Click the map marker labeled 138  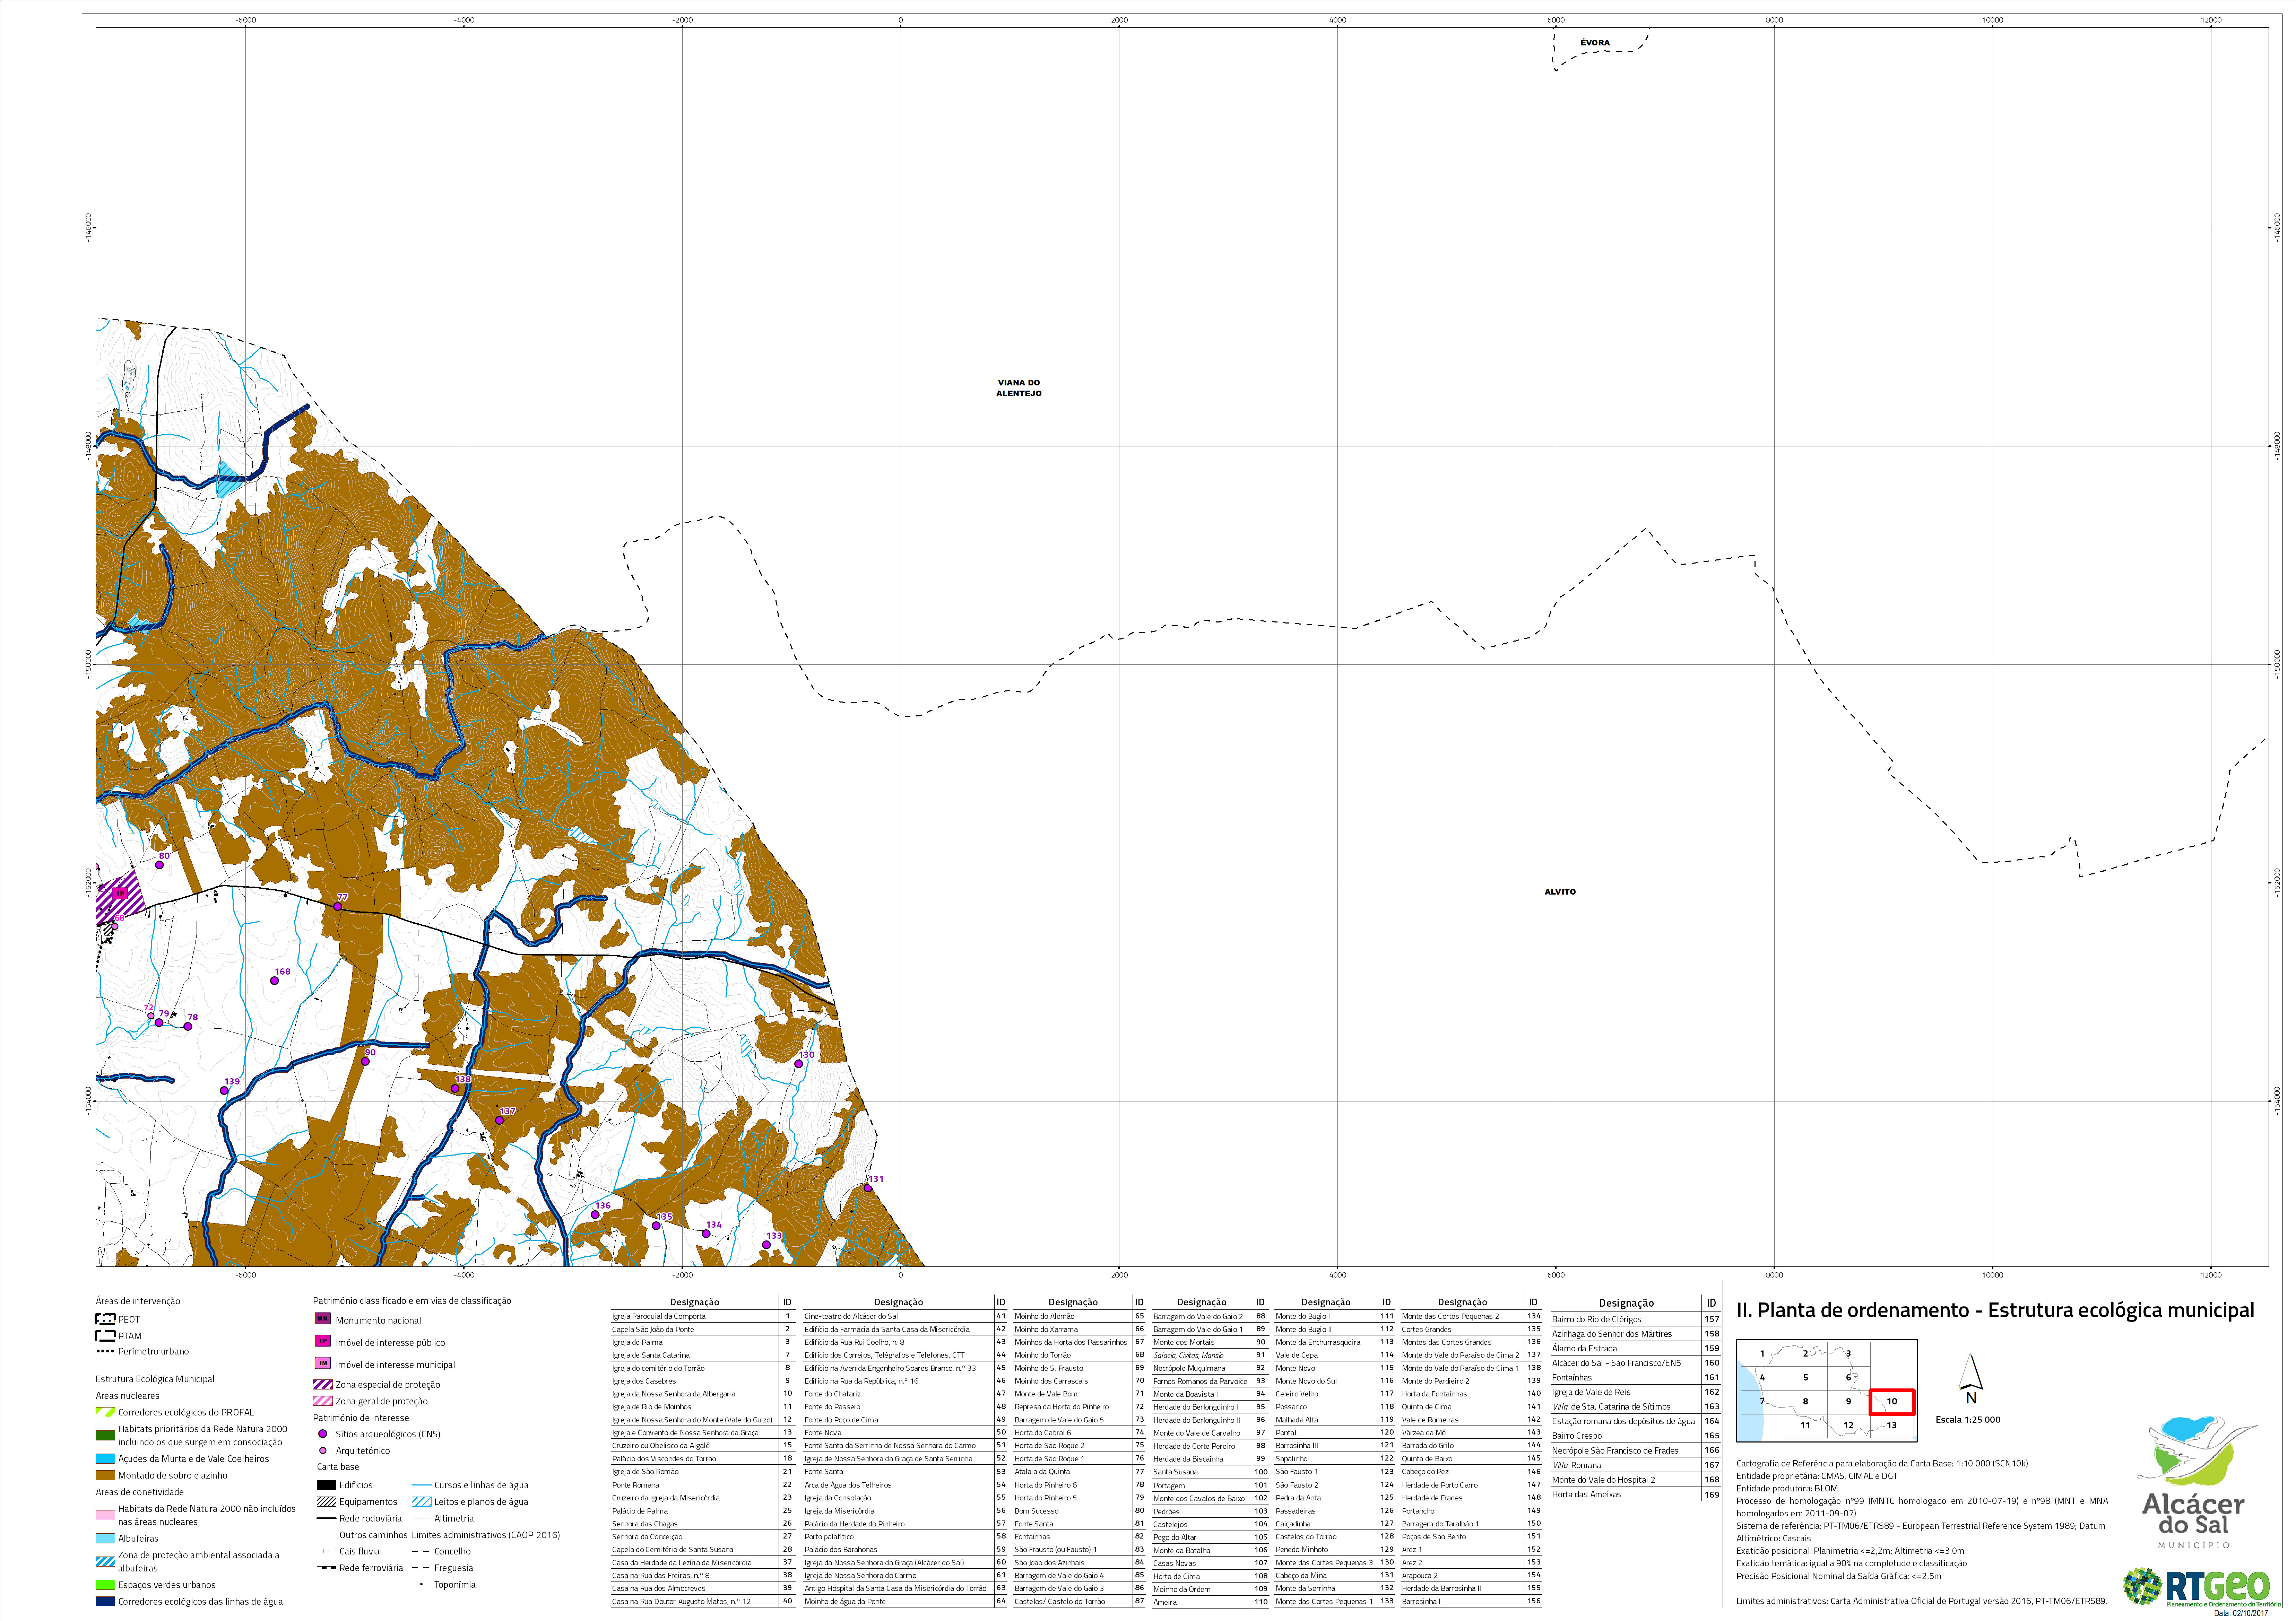[455, 1089]
